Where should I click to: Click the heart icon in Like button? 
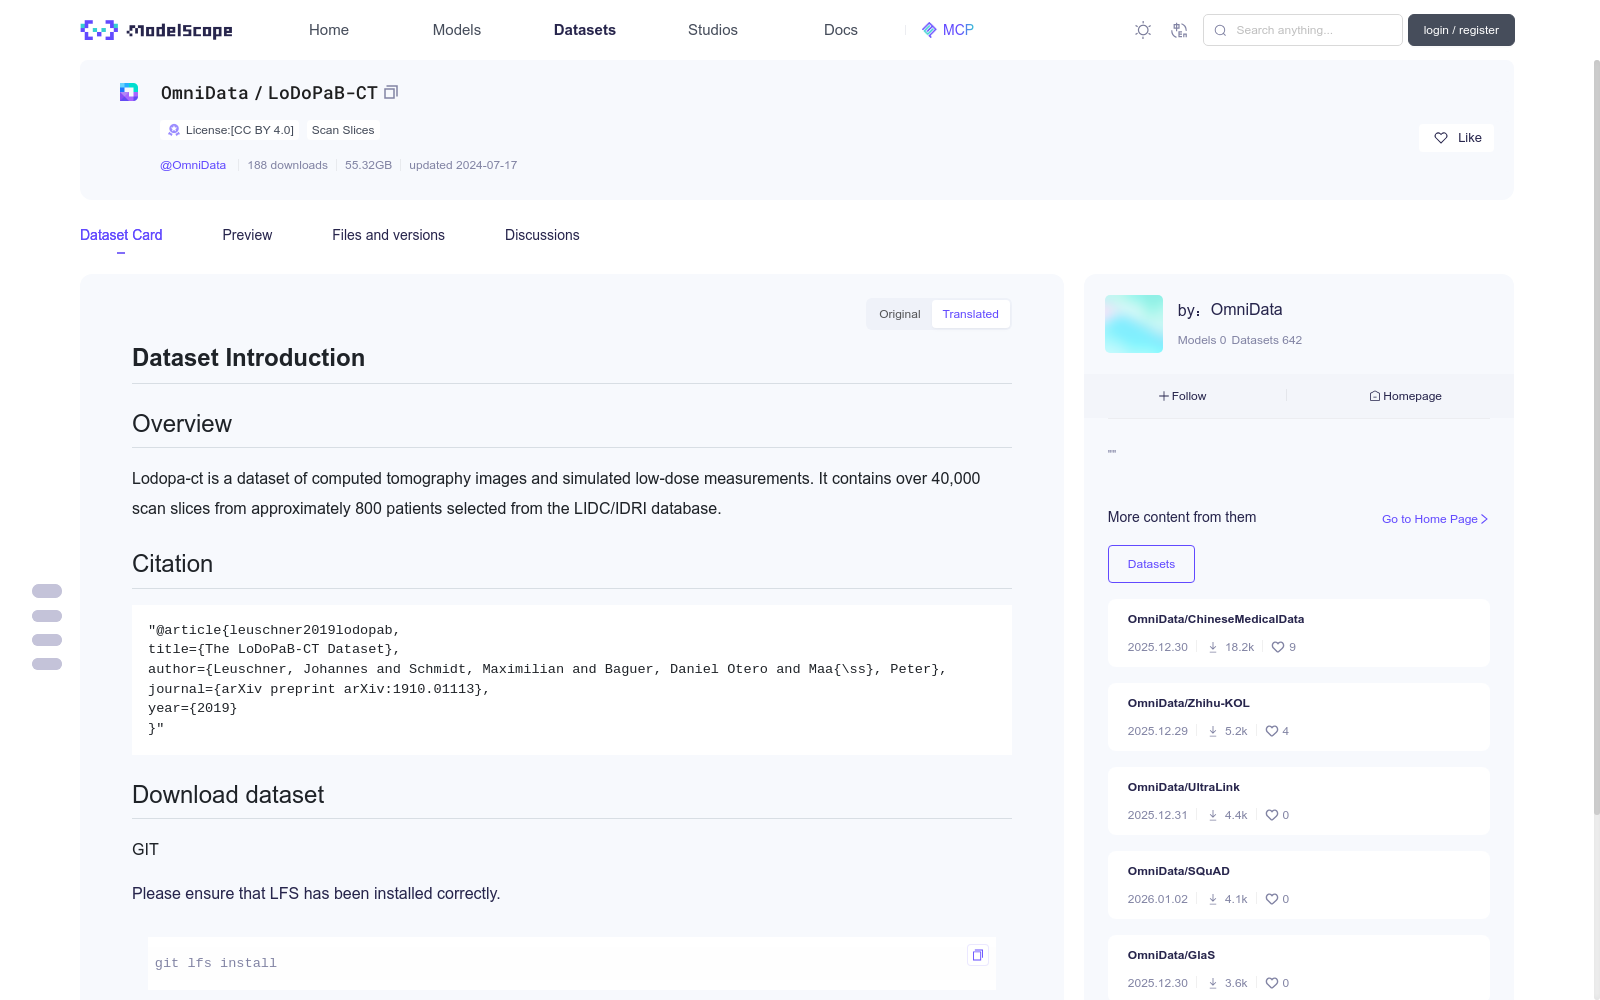pos(1441,138)
